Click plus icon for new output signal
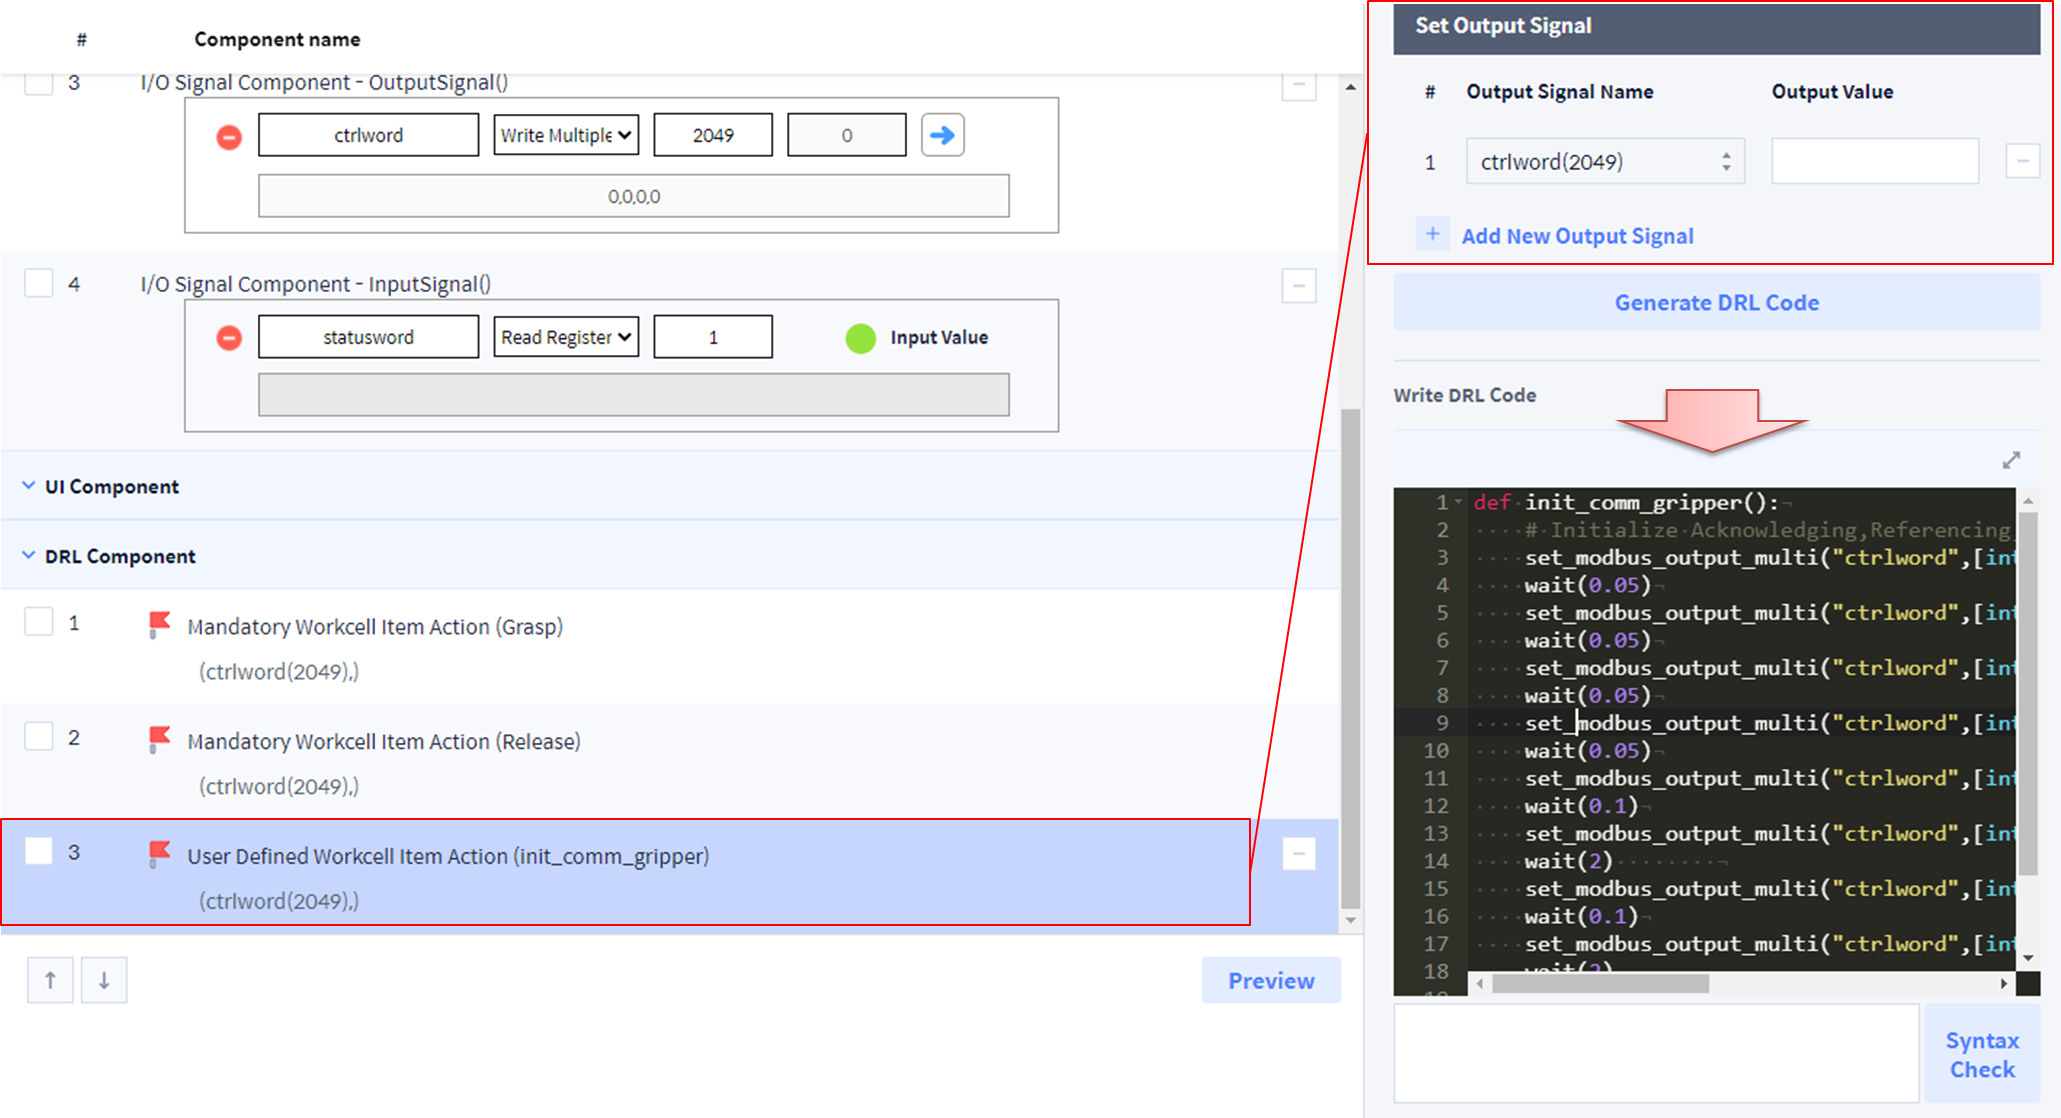The height and width of the screenshot is (1118, 2061). (x=1432, y=235)
